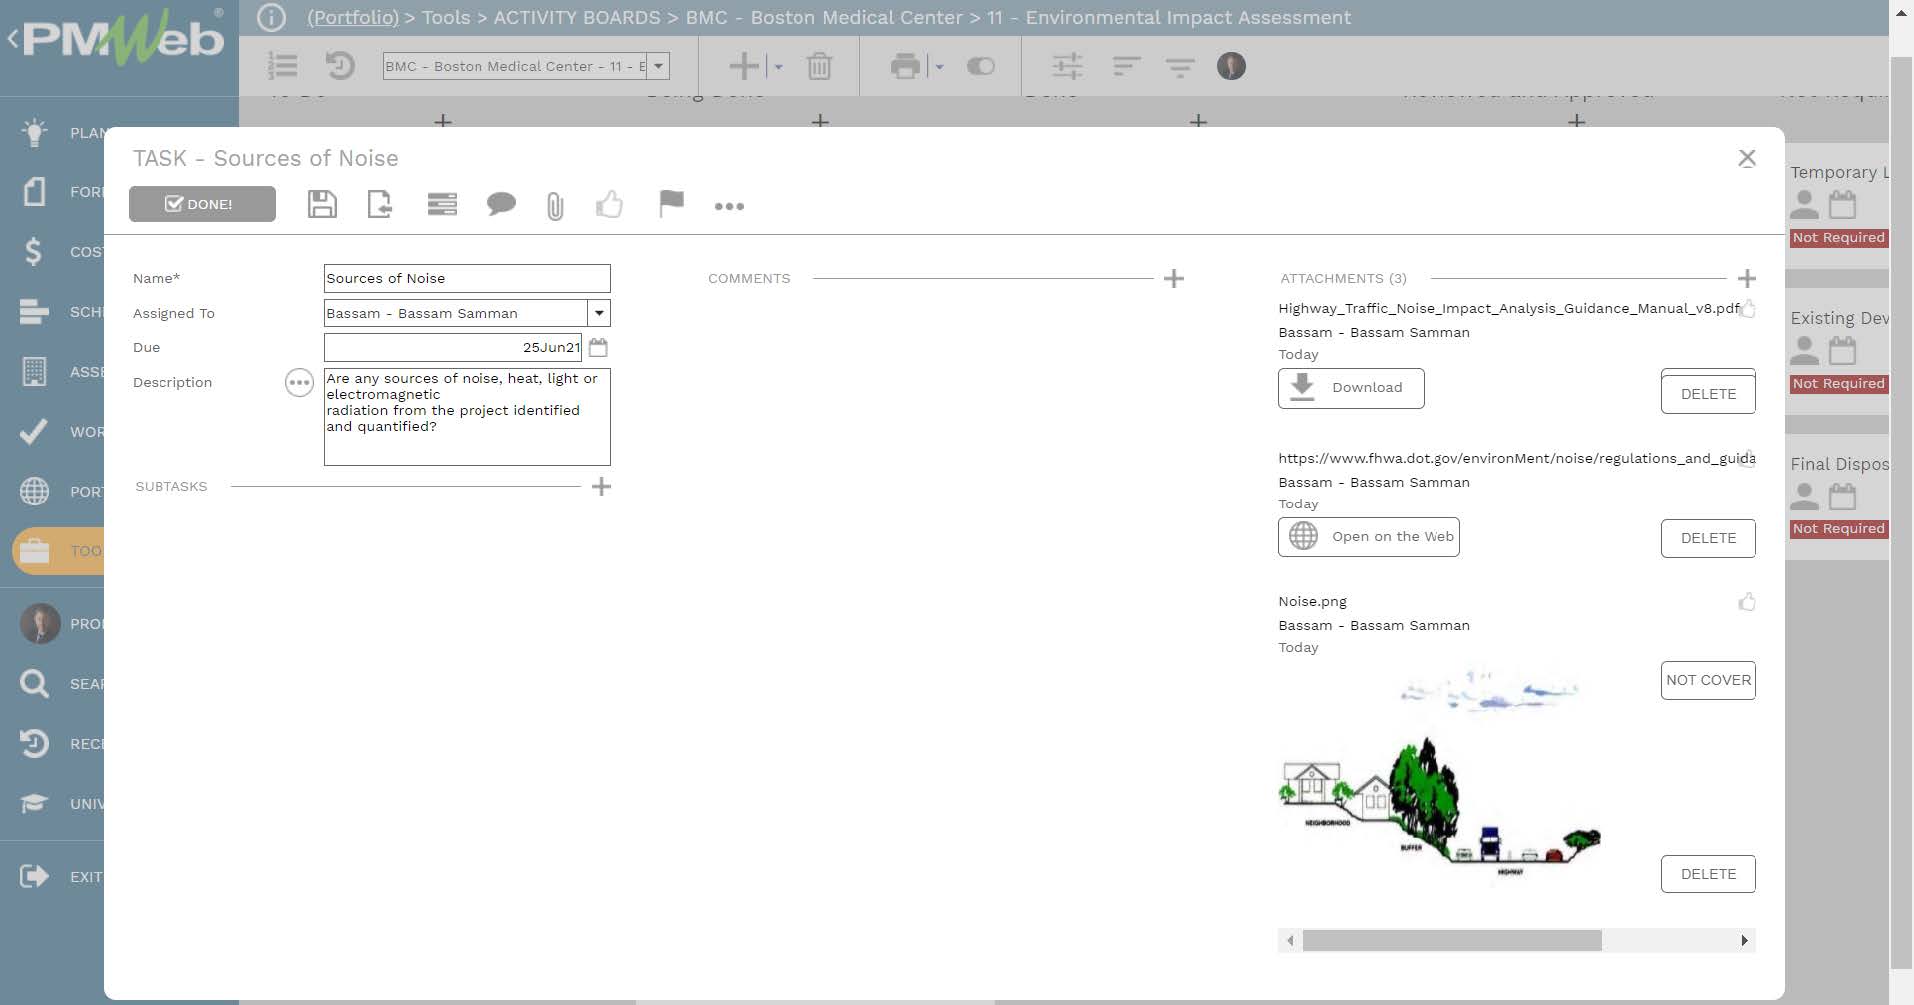Click the Name input field
Viewport: 1914px width, 1005px height.
point(467,279)
